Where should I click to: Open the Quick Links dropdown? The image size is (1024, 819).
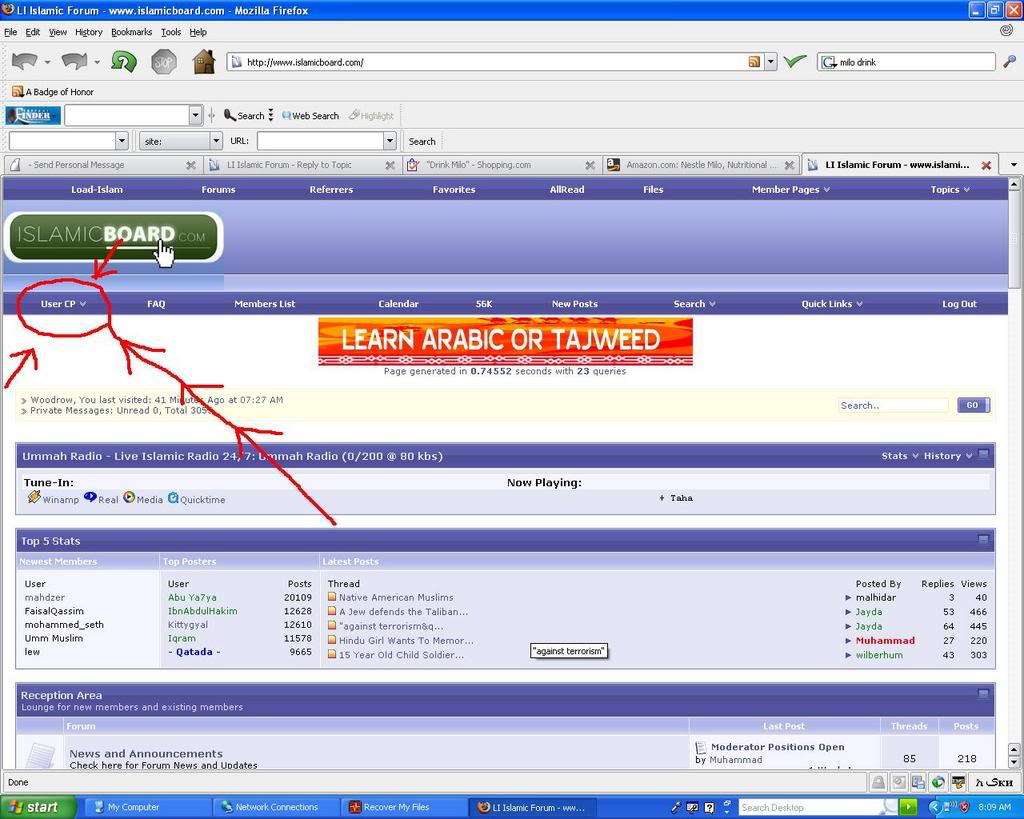click(832, 304)
